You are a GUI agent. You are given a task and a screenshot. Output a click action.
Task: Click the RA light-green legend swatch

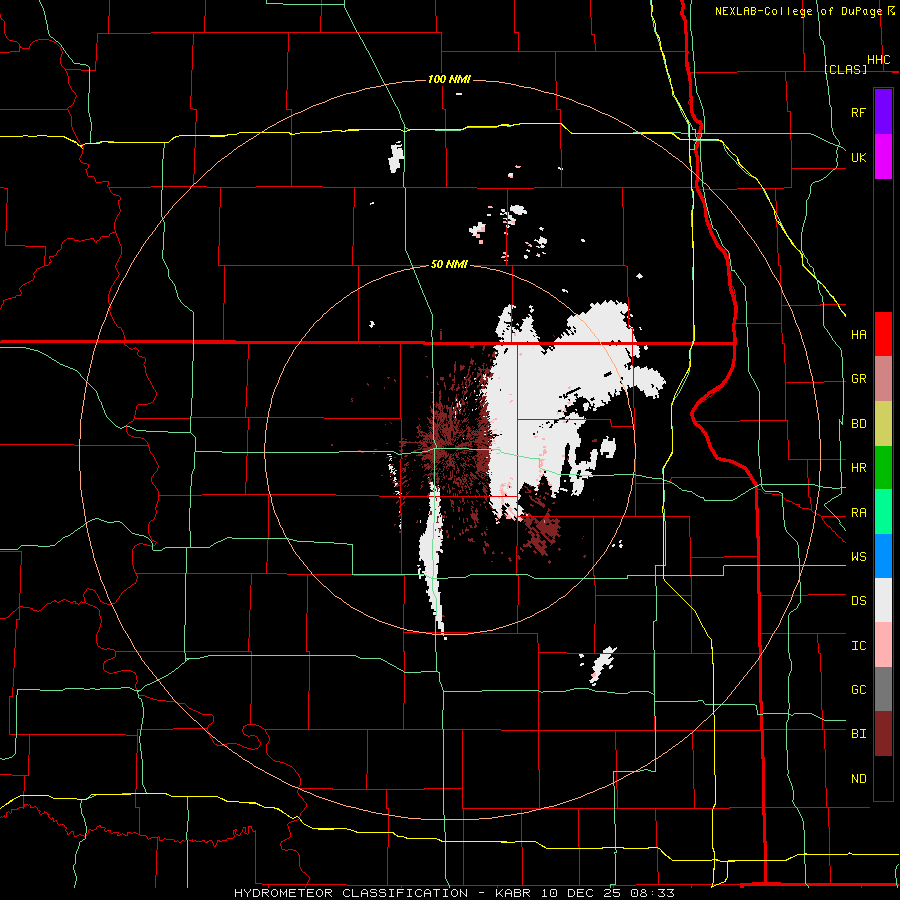click(x=883, y=512)
